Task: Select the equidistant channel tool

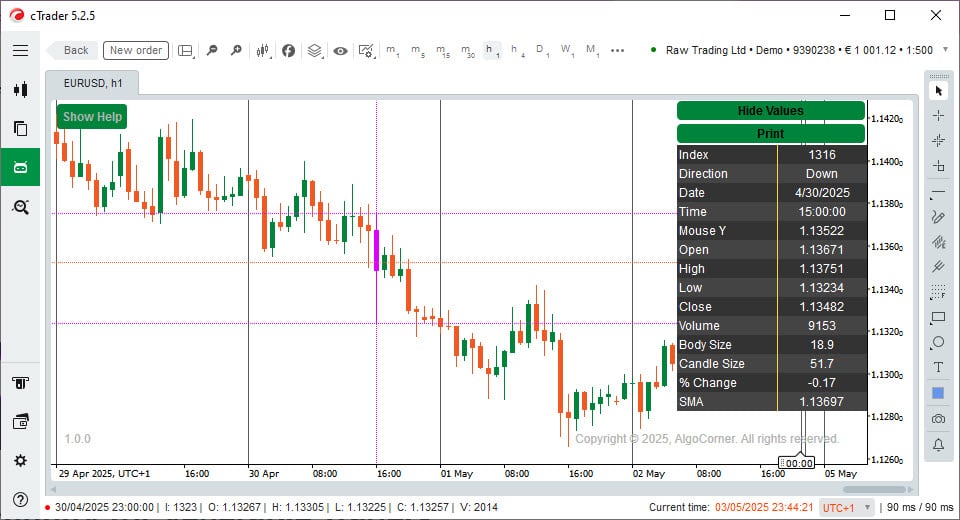Action: pos(938,242)
